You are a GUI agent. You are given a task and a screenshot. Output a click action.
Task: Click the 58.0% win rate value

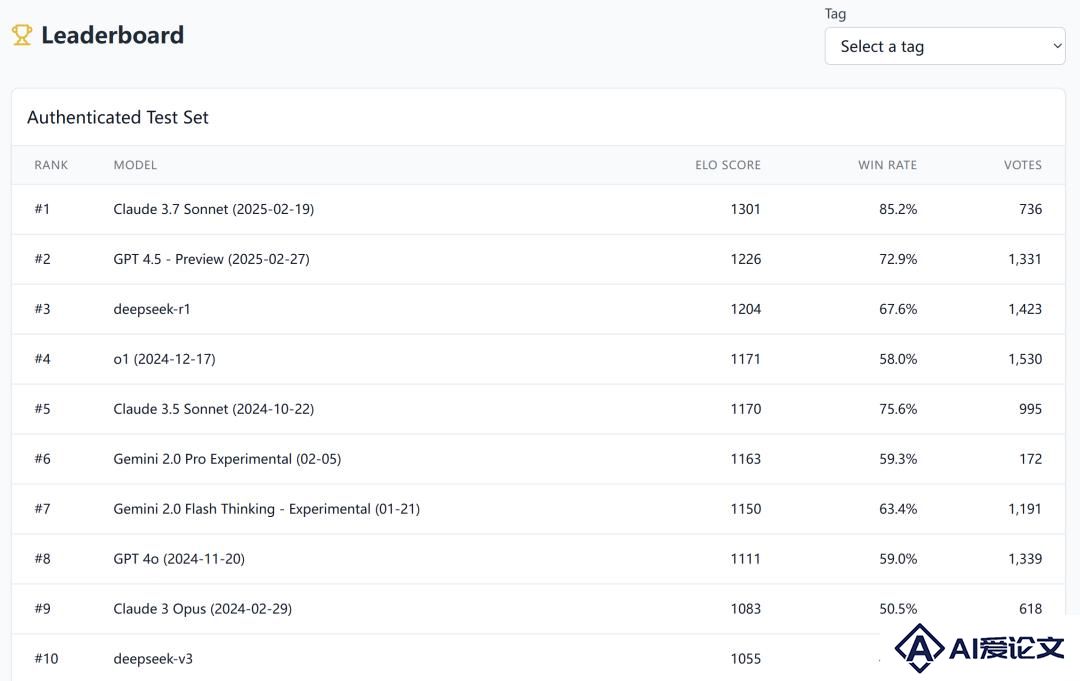pos(898,359)
